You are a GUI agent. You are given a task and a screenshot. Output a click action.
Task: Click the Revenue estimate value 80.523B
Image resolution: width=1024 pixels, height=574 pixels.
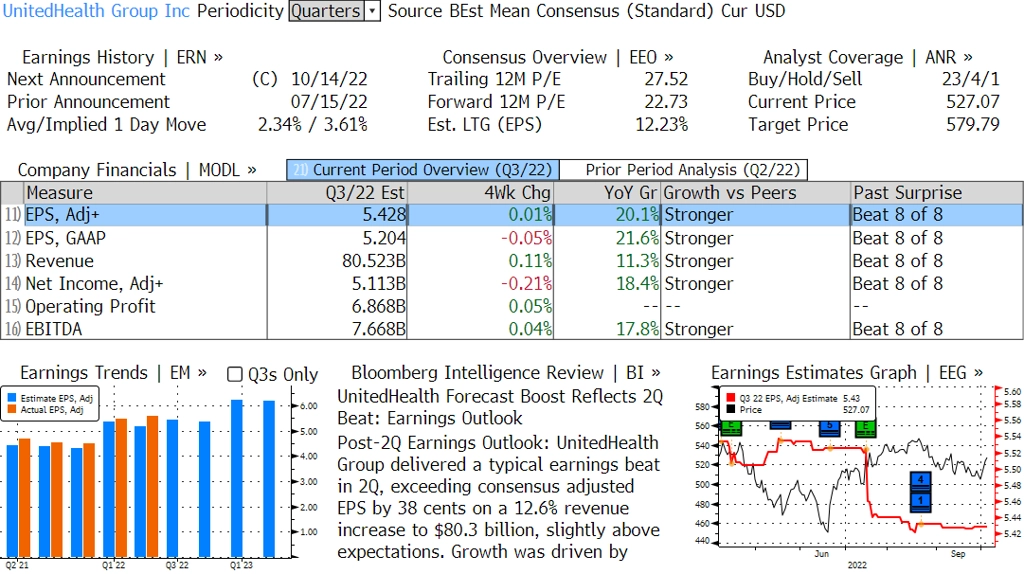click(x=374, y=261)
